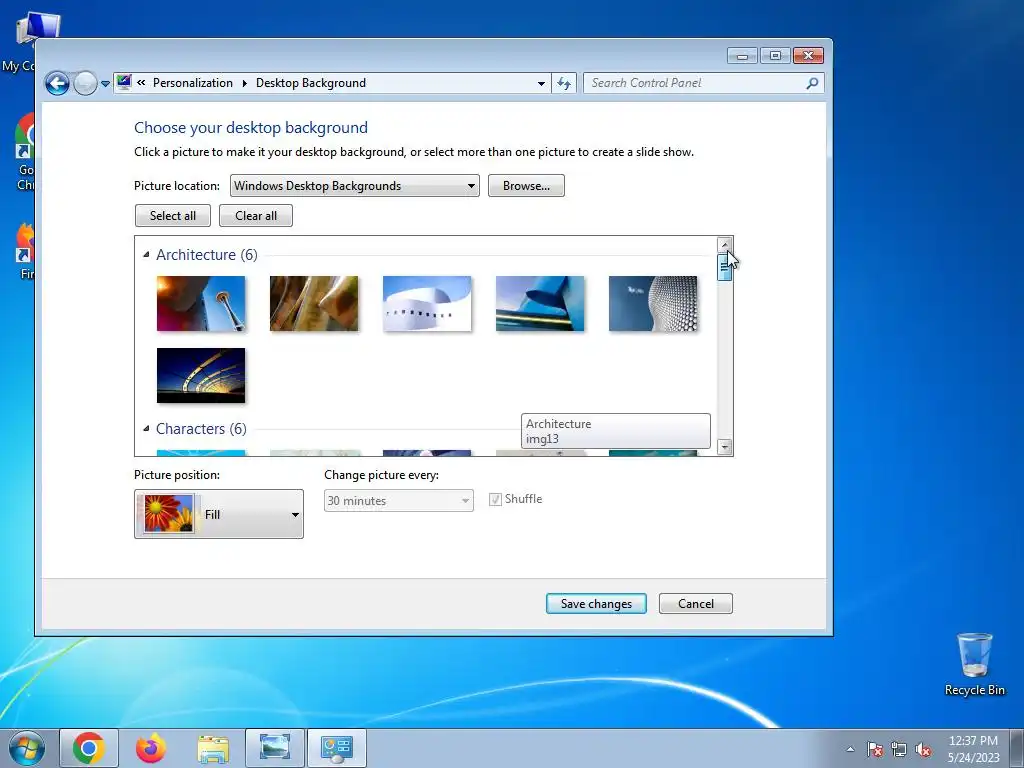The height and width of the screenshot is (768, 1024).
Task: Select the Recycle Bin desktop icon
Action: click(974, 664)
